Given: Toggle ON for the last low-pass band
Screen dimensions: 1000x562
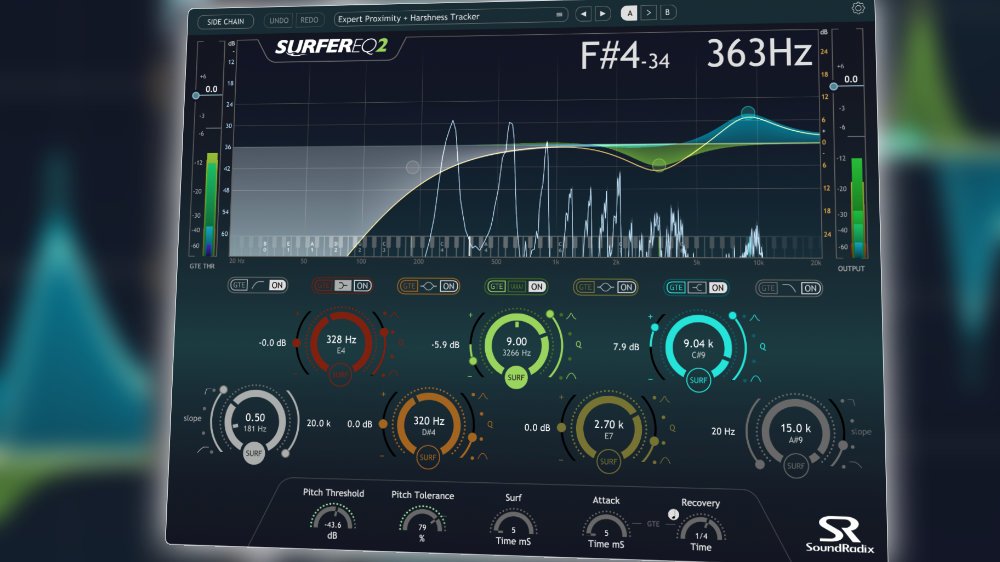Looking at the screenshot, I should (x=810, y=289).
